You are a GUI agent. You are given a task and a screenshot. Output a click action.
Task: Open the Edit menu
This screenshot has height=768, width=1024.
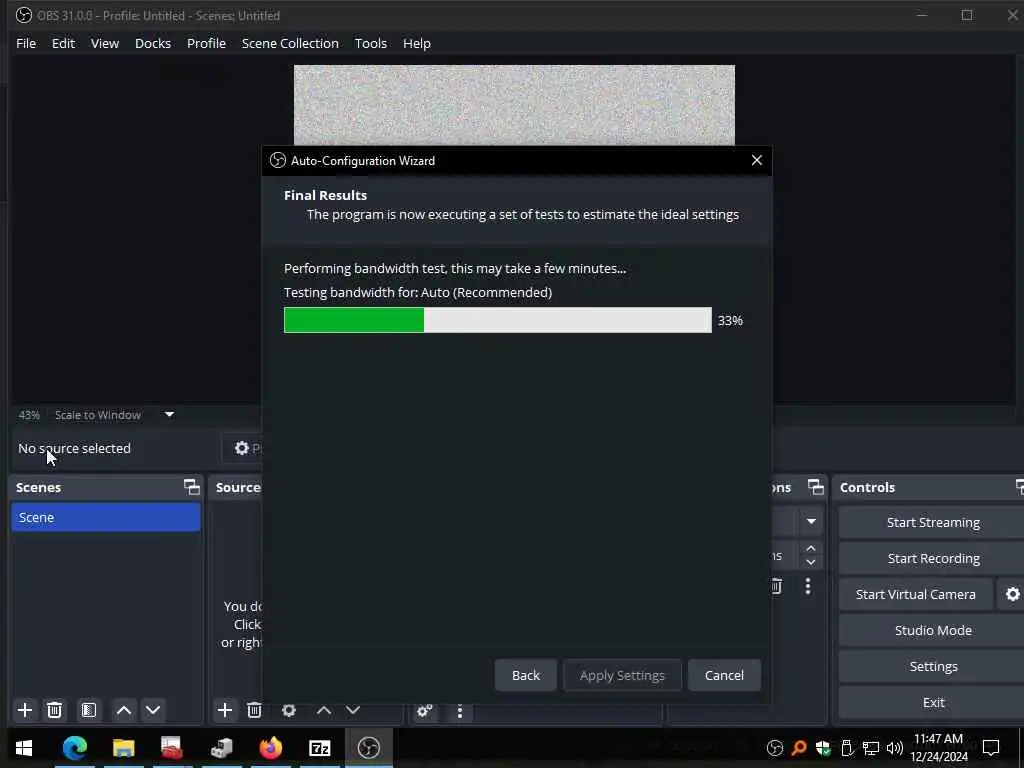point(63,43)
